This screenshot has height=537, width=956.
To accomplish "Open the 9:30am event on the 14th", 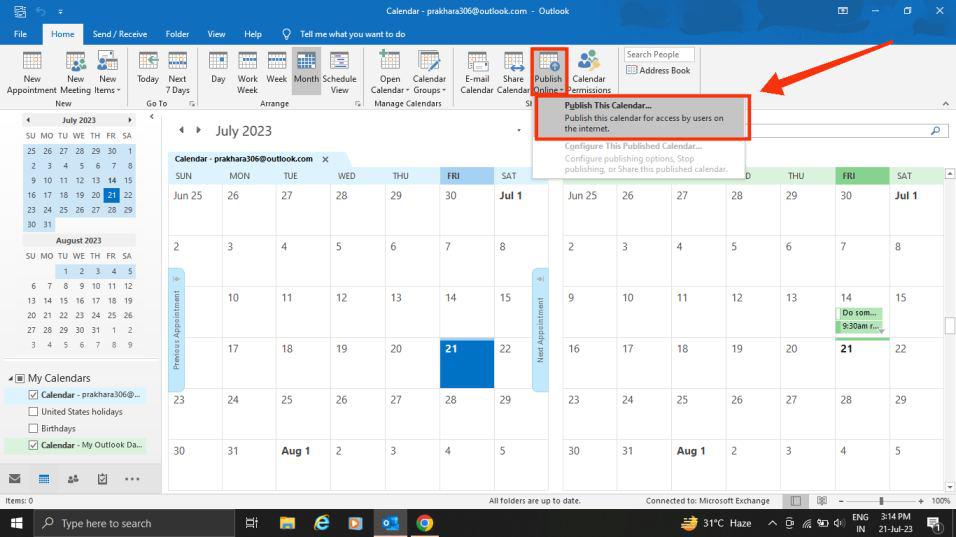I will pyautogui.click(x=858, y=326).
